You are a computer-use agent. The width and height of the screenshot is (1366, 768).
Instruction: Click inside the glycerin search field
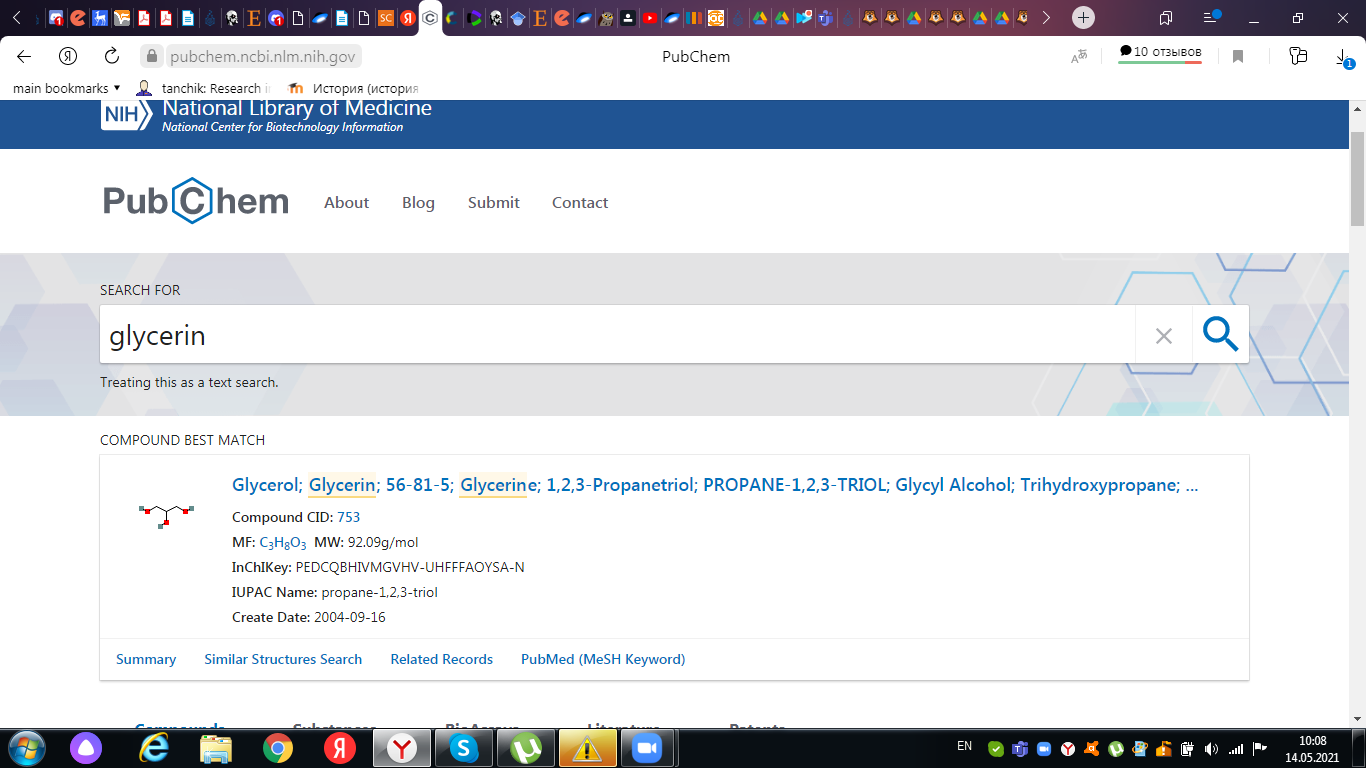tap(618, 335)
